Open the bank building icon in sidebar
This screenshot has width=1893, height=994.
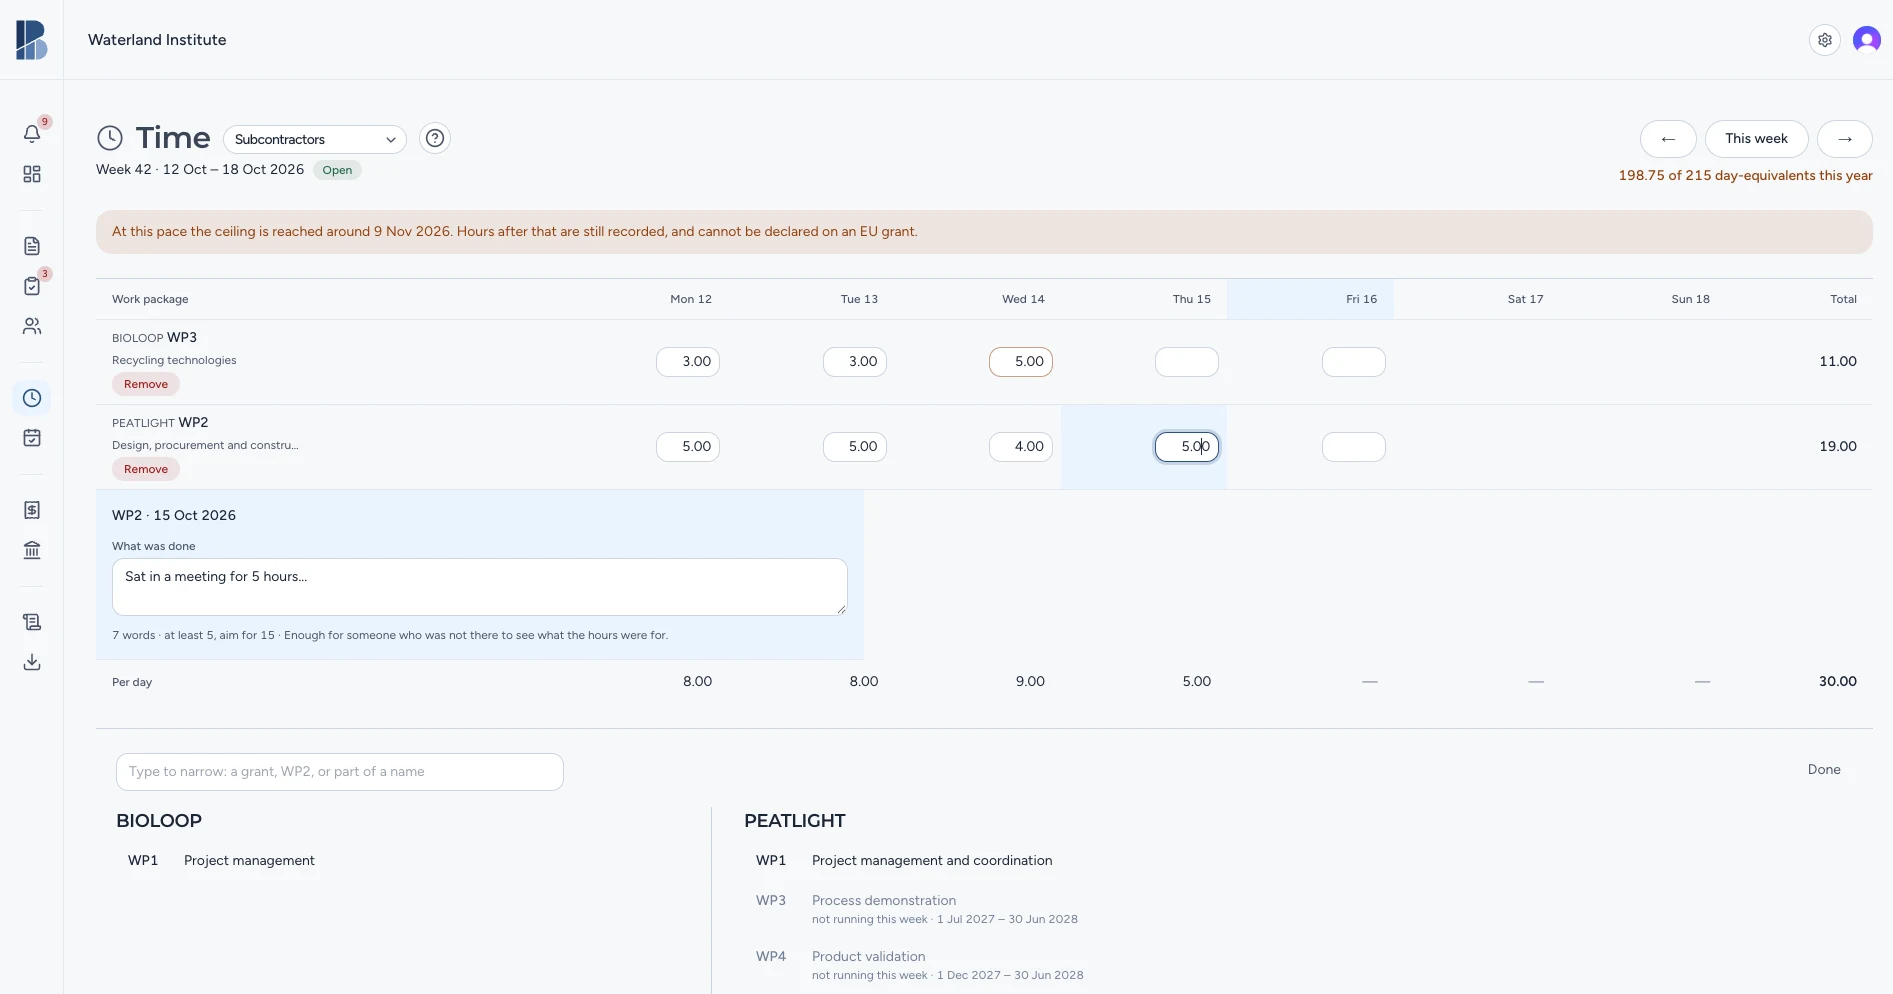[x=32, y=550]
